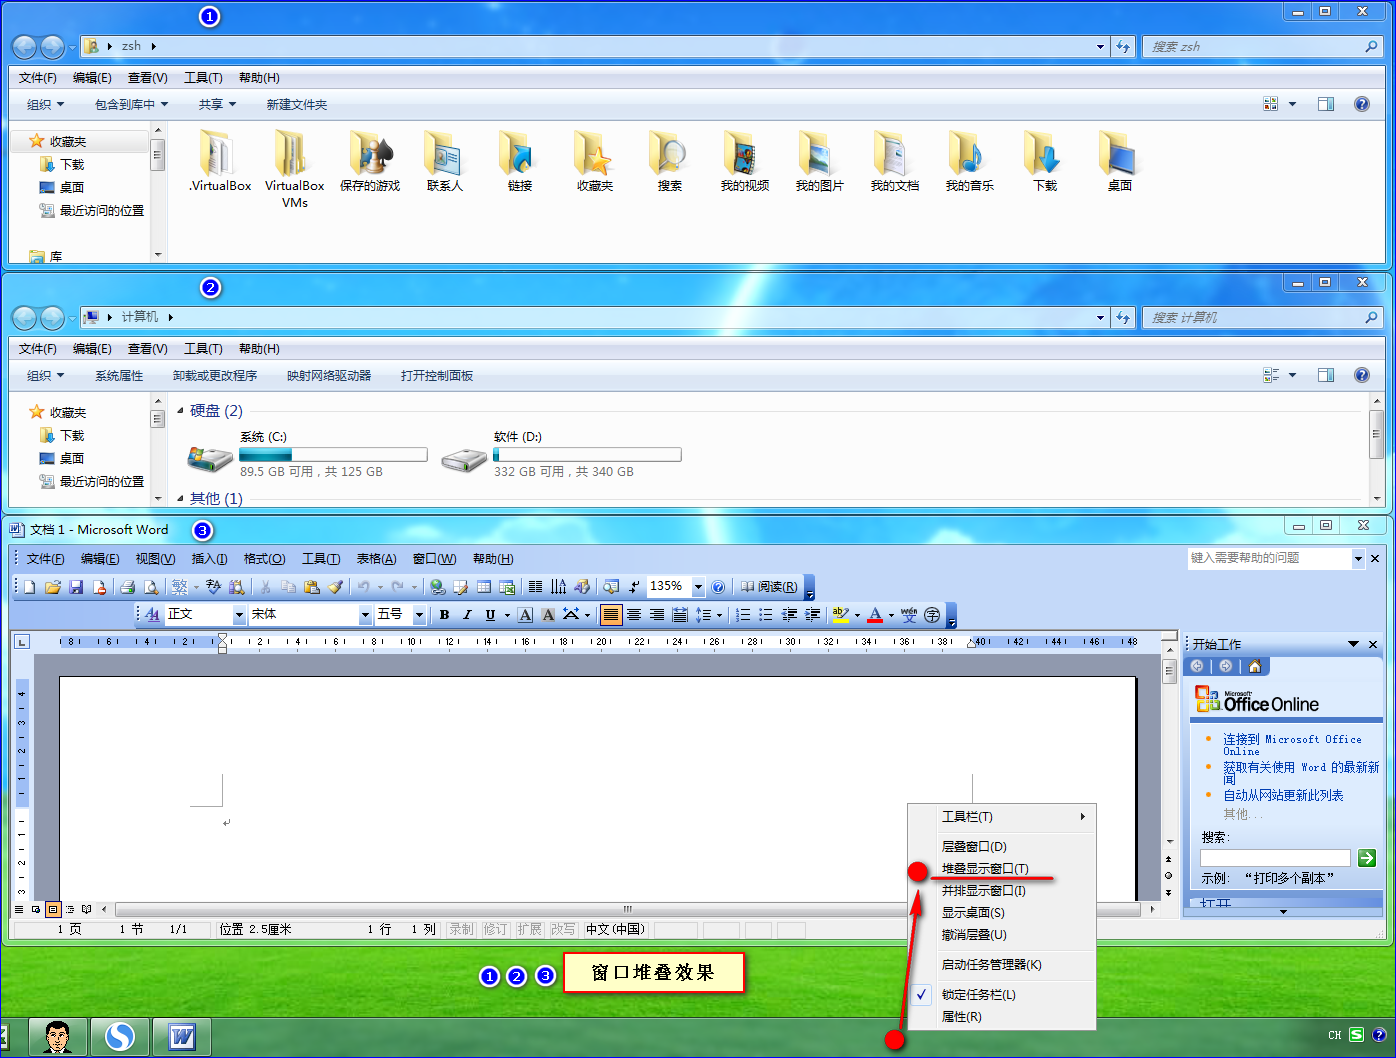The height and width of the screenshot is (1058, 1396).
Task: Toggle numbered list button in Word
Action: (743, 614)
